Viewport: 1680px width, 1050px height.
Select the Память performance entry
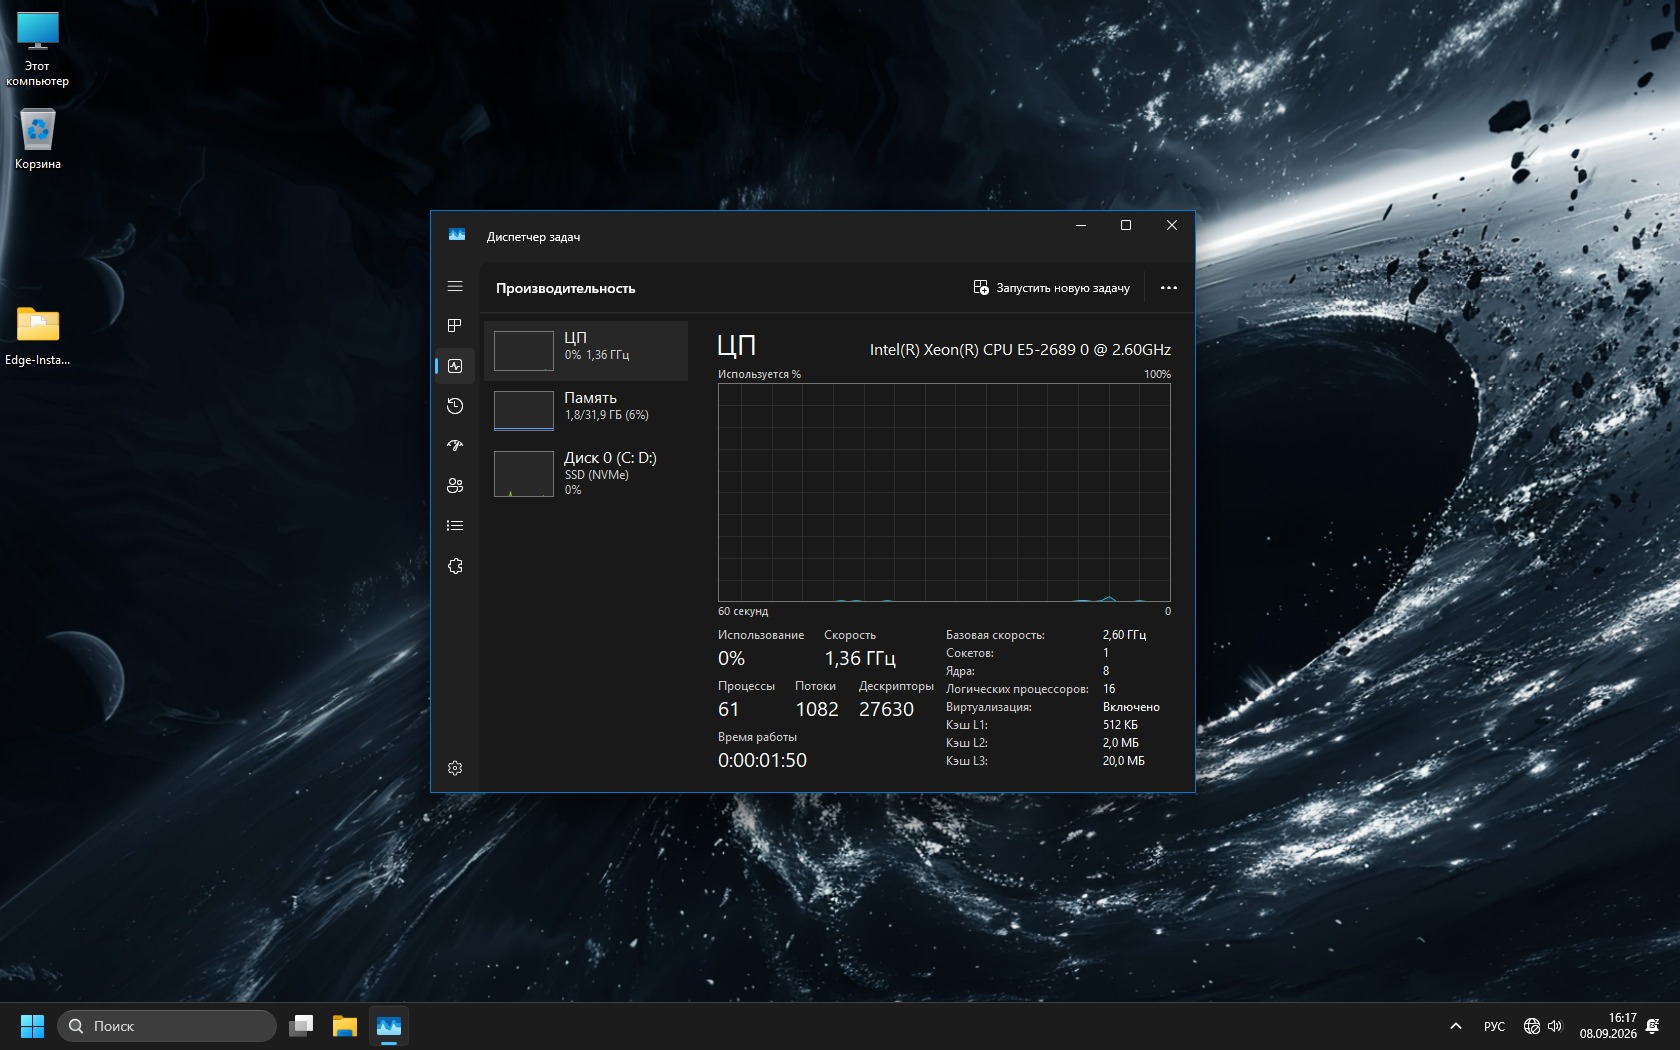click(x=586, y=411)
